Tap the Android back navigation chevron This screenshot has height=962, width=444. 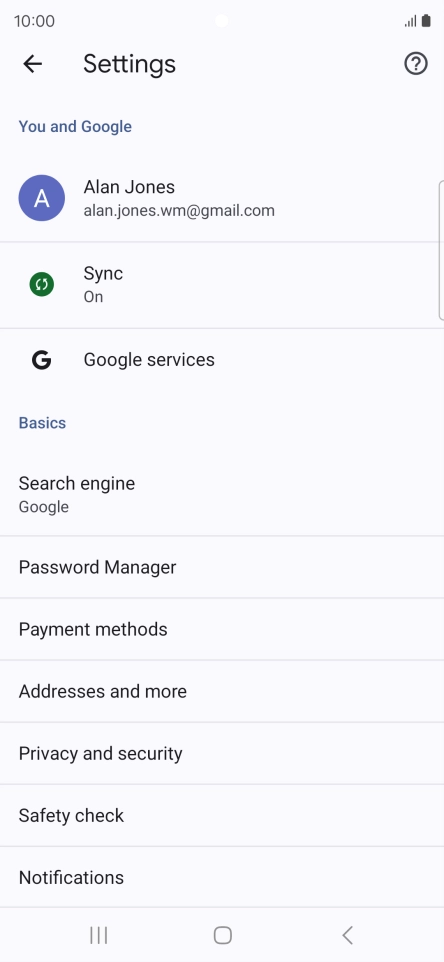tap(347, 935)
